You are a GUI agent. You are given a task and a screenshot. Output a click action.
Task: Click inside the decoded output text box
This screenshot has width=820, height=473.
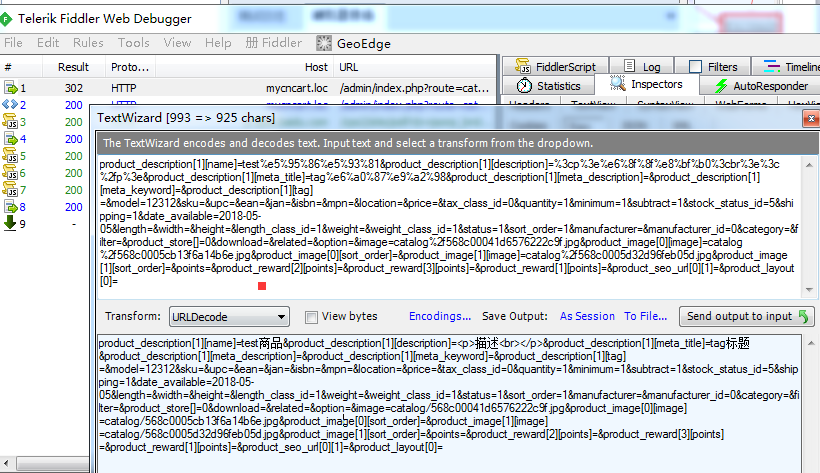(449, 404)
